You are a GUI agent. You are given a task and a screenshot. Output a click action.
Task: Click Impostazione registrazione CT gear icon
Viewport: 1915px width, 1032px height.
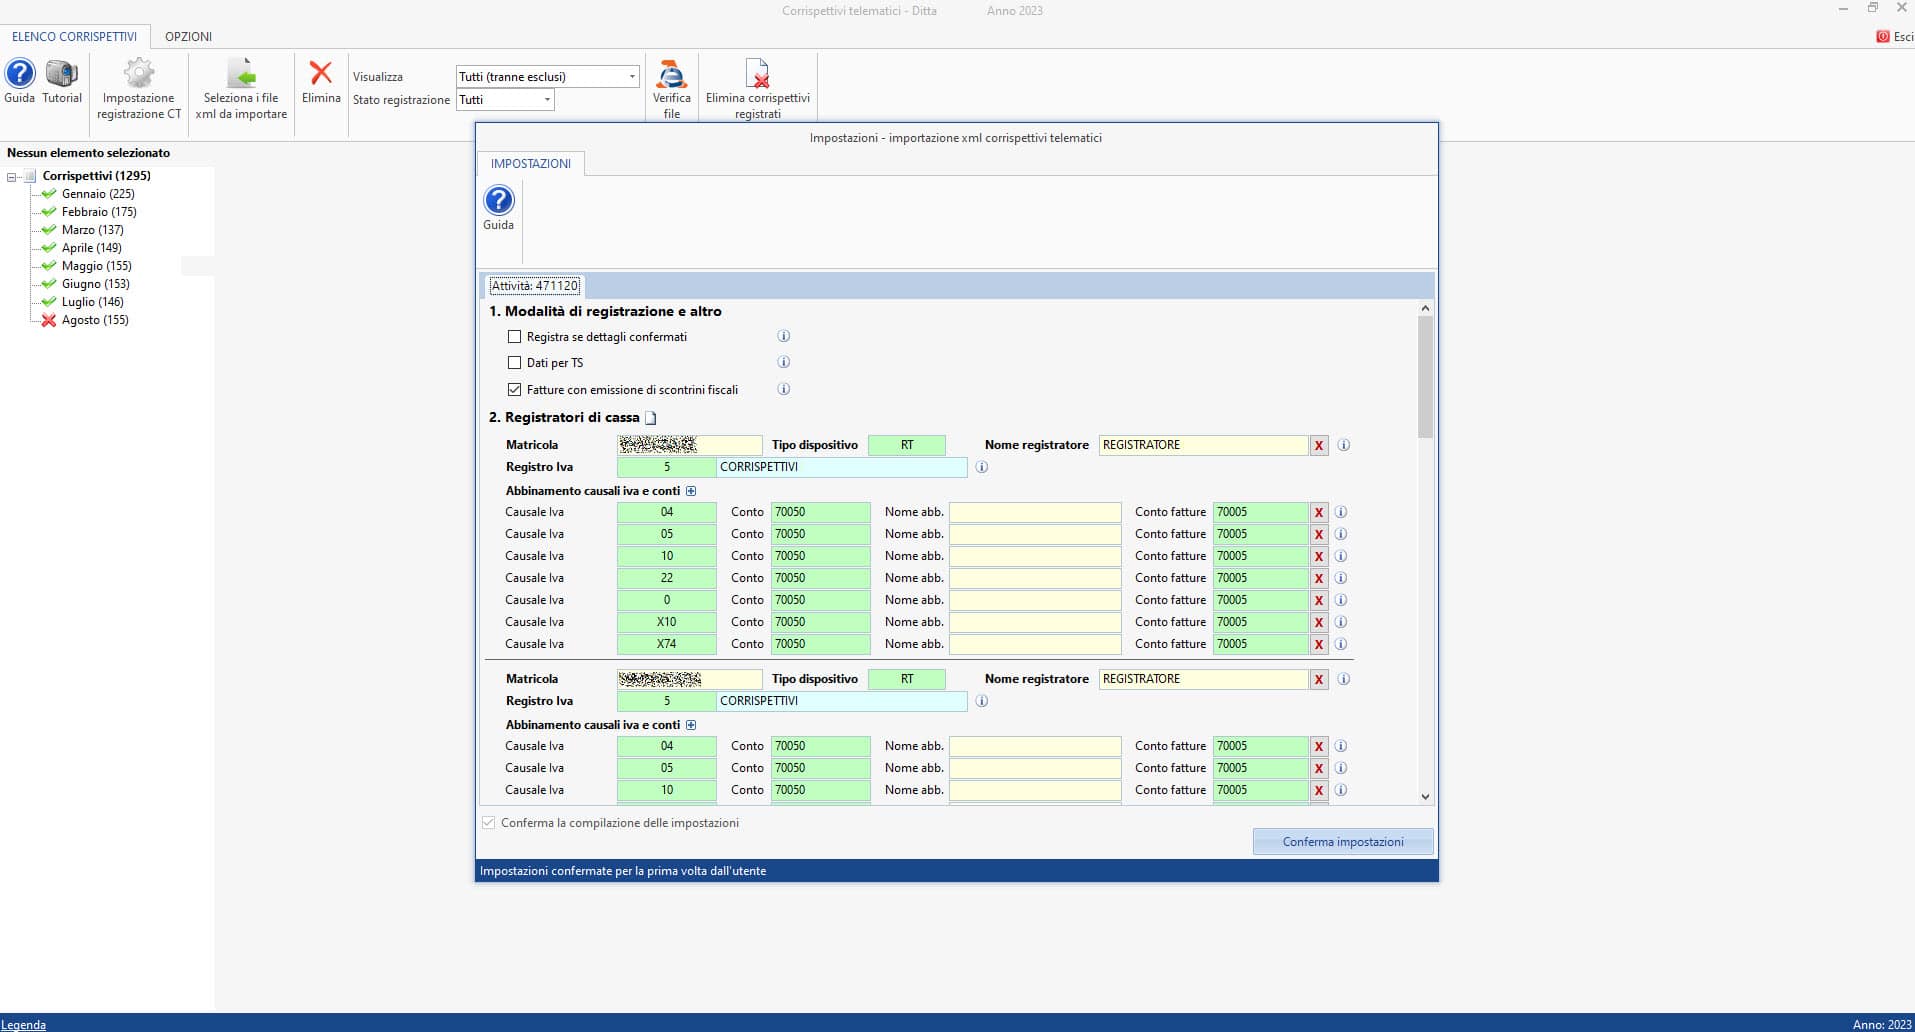pos(139,75)
